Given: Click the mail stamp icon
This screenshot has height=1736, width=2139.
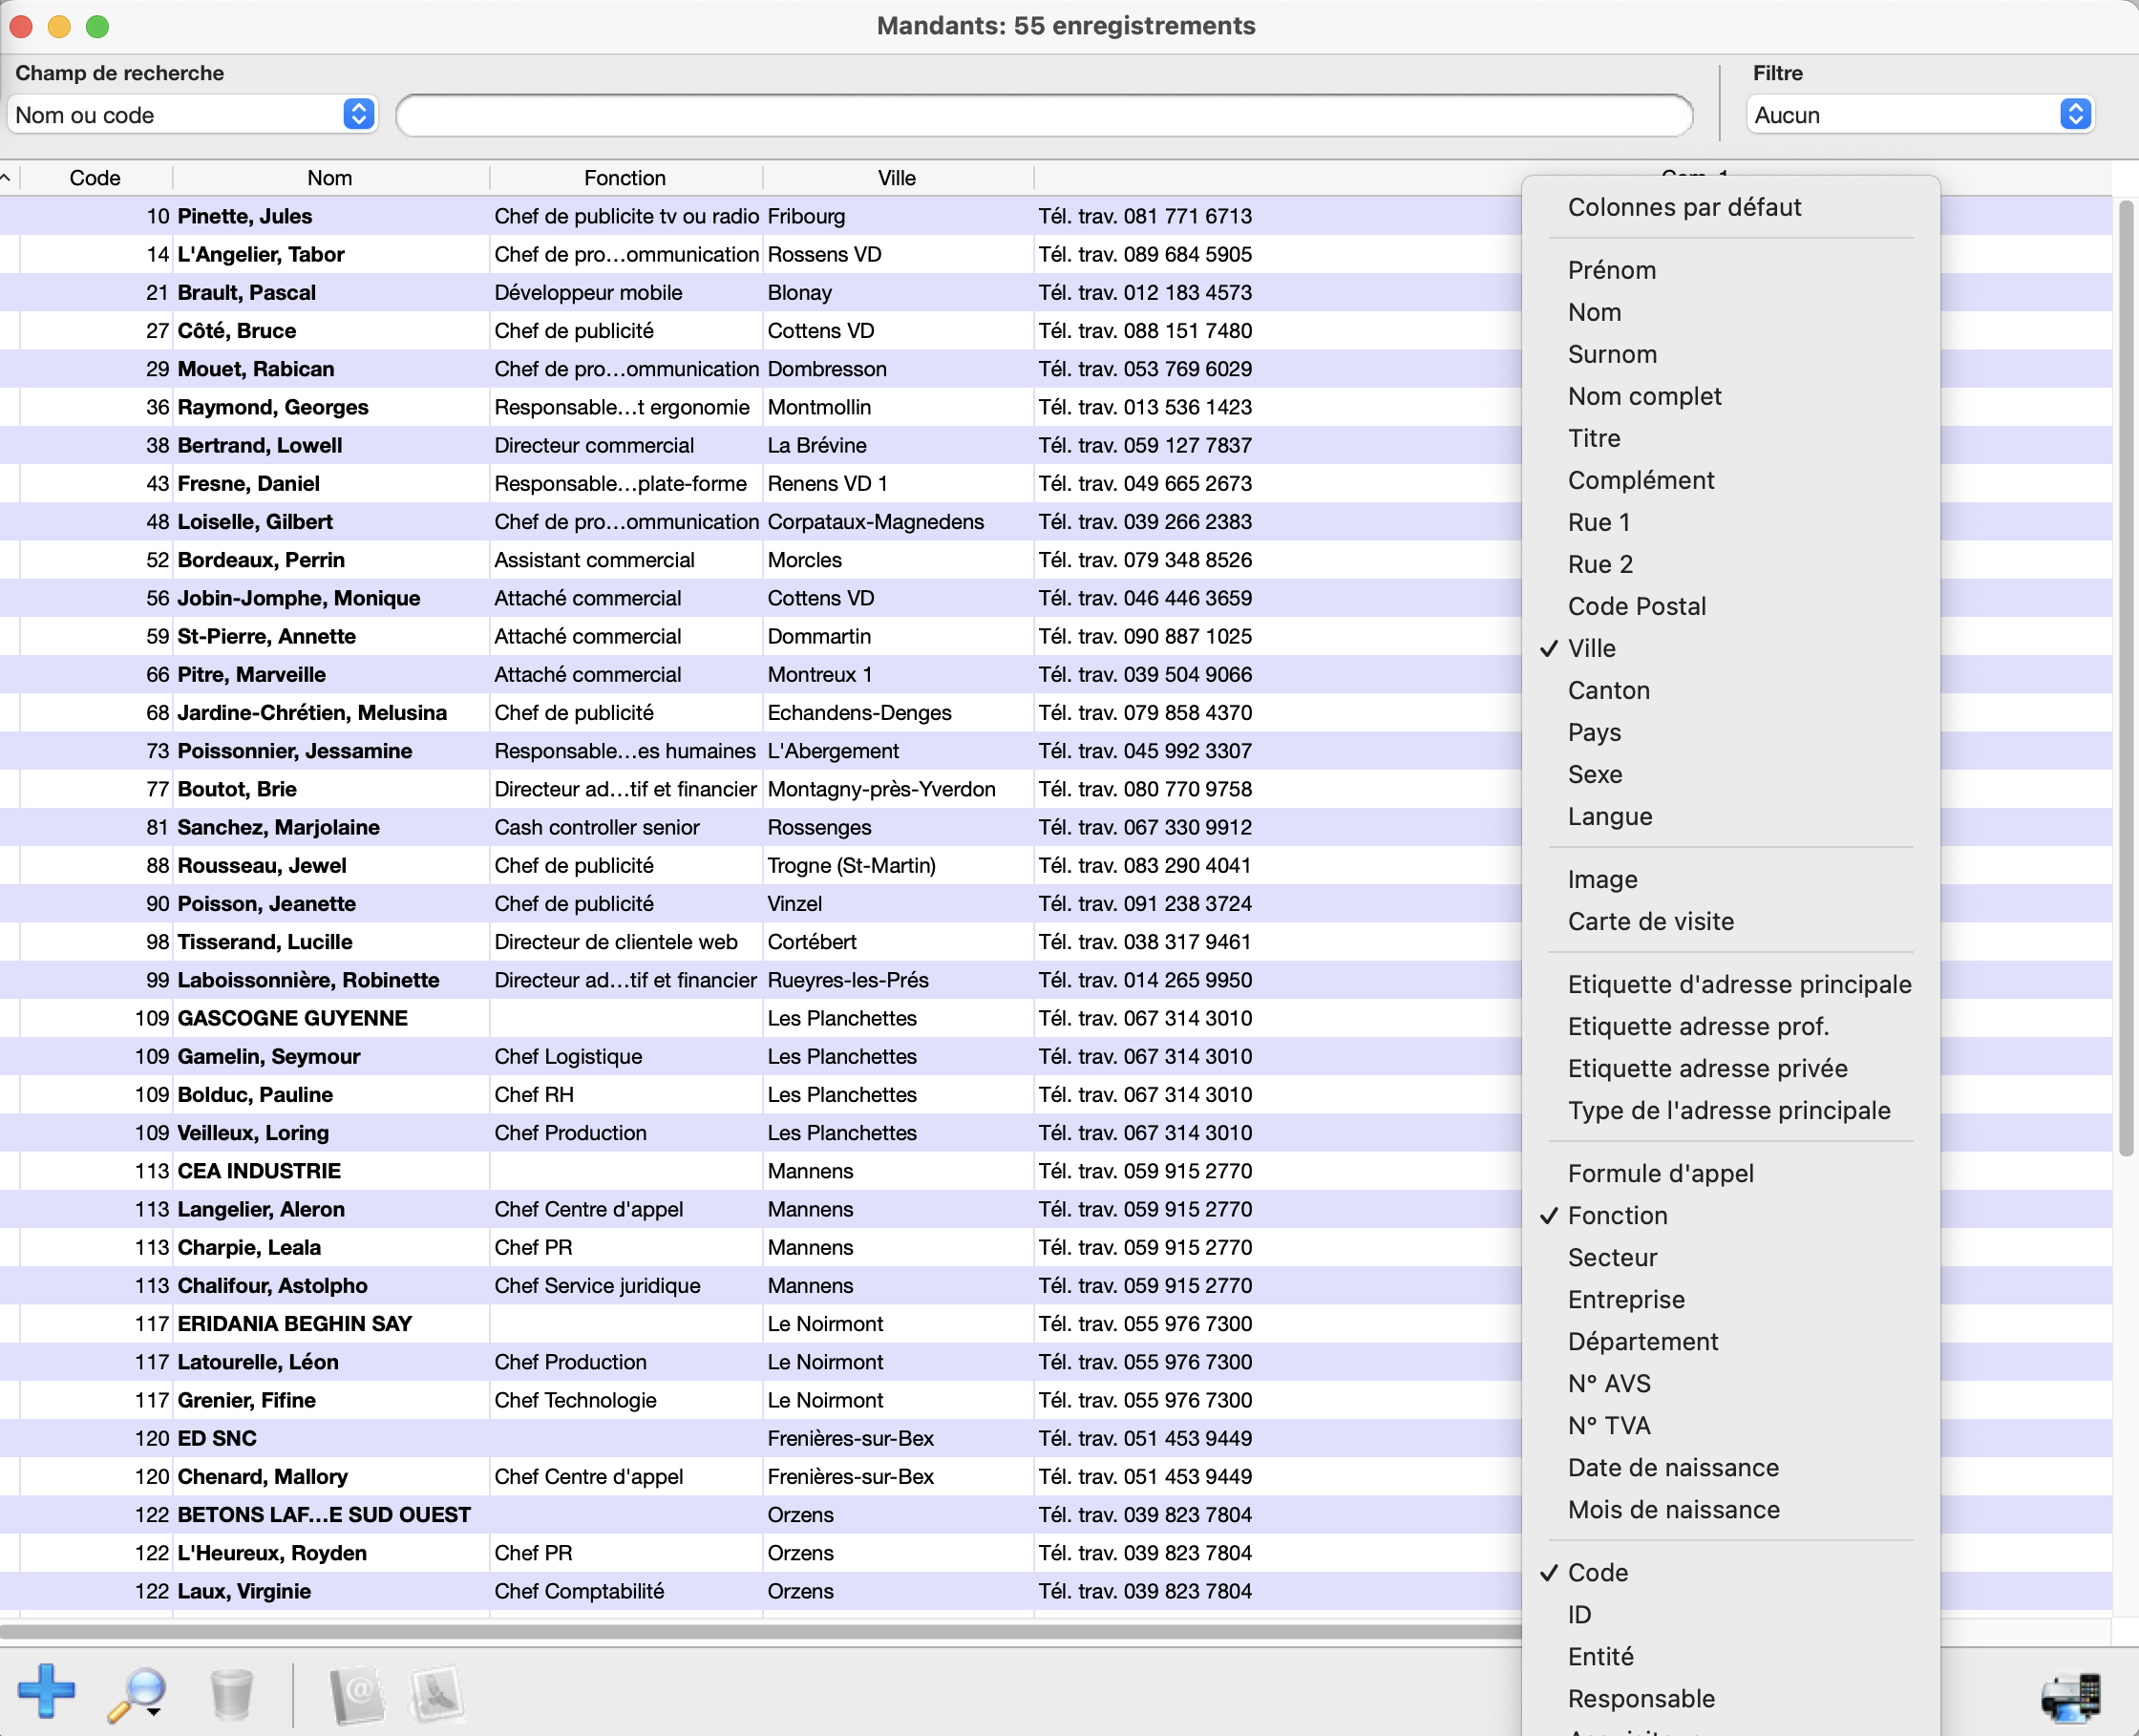Looking at the screenshot, I should point(436,1694).
